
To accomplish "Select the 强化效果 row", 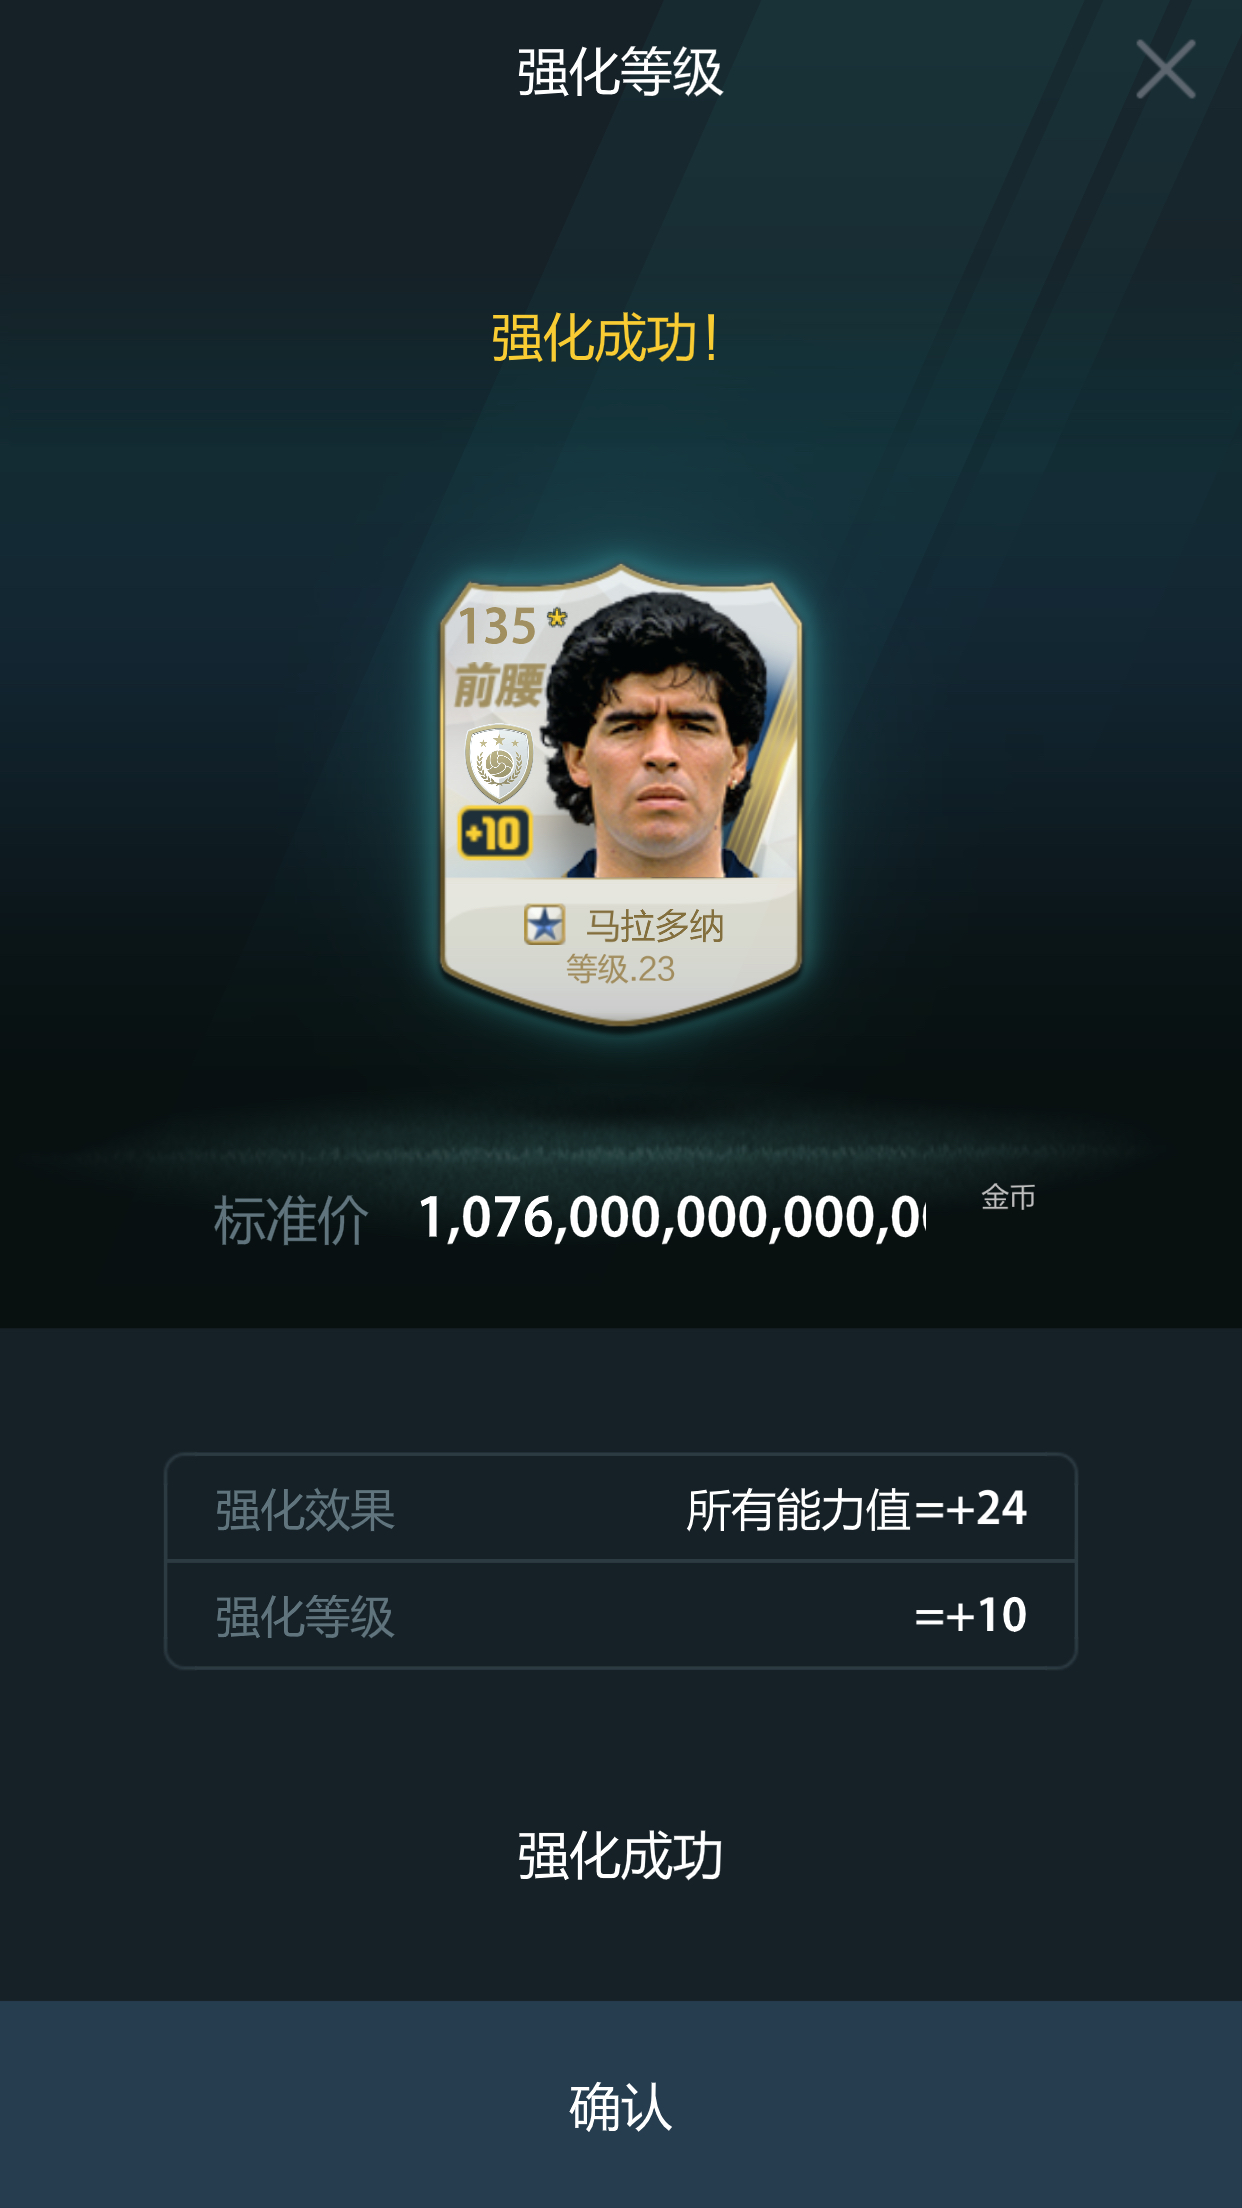I will 621,1508.
